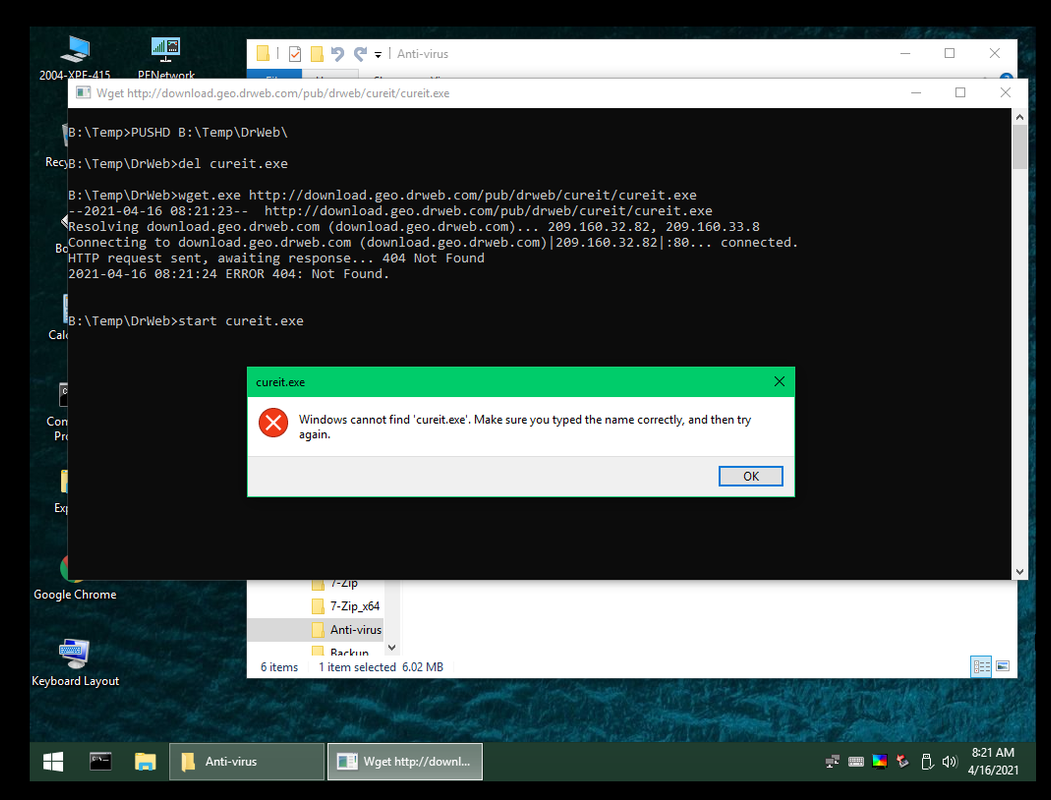Select the 7-Zip_x64 folder in Explorer tree

pyautogui.click(x=347, y=606)
